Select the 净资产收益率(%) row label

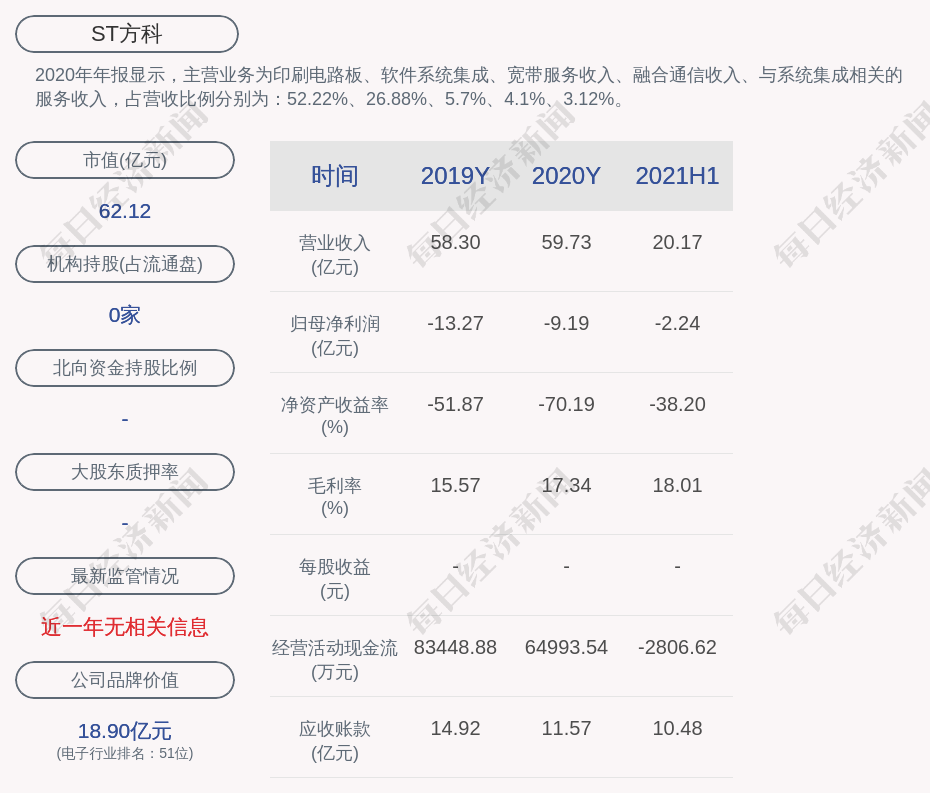335,416
